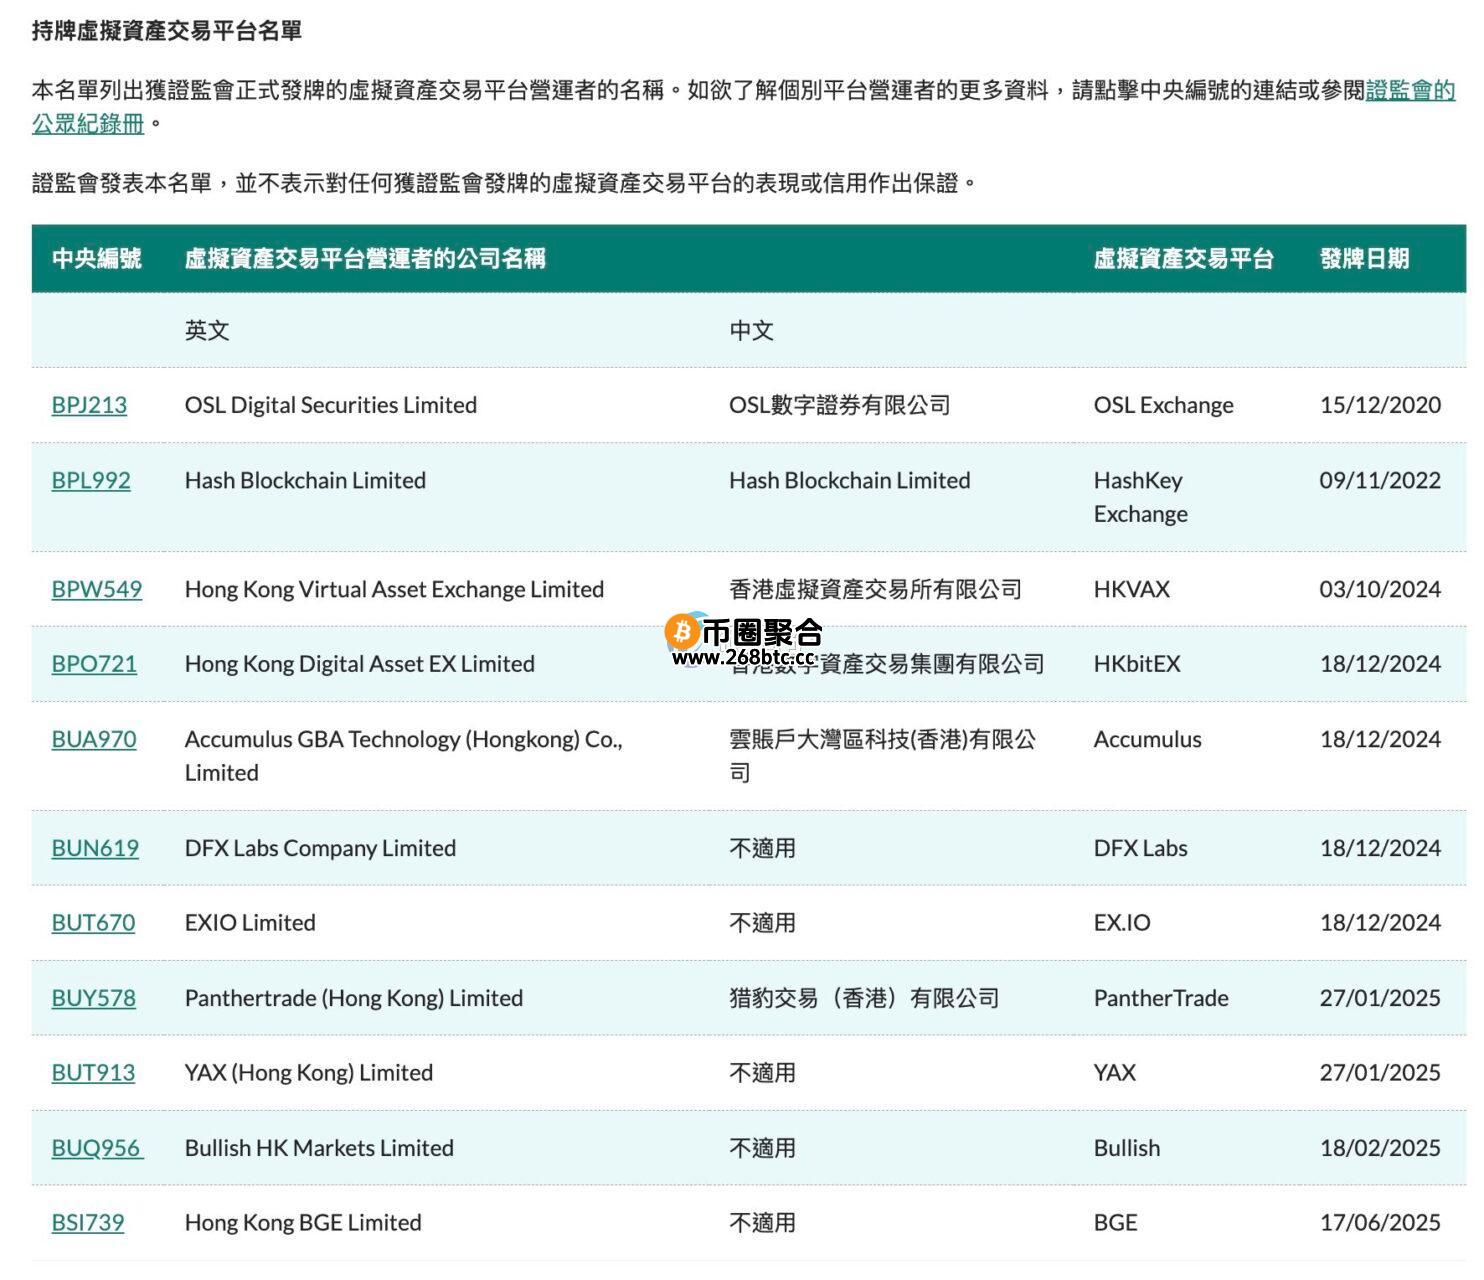Click the HashKey Exchange platform cell
Viewport: 1484px width, 1280px height.
click(1141, 497)
